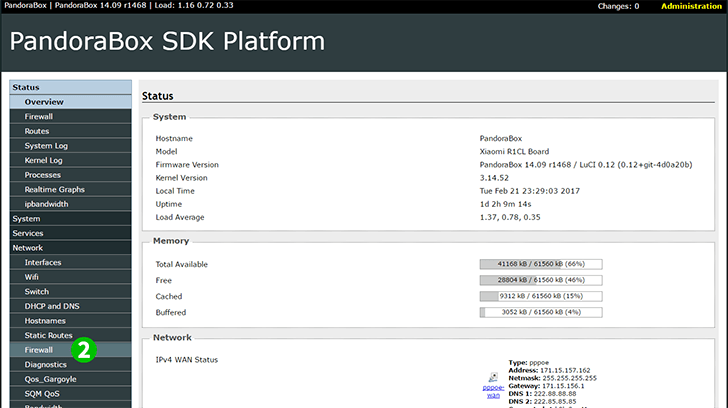
Task: View the Kernel Log page
Action: coord(46,160)
